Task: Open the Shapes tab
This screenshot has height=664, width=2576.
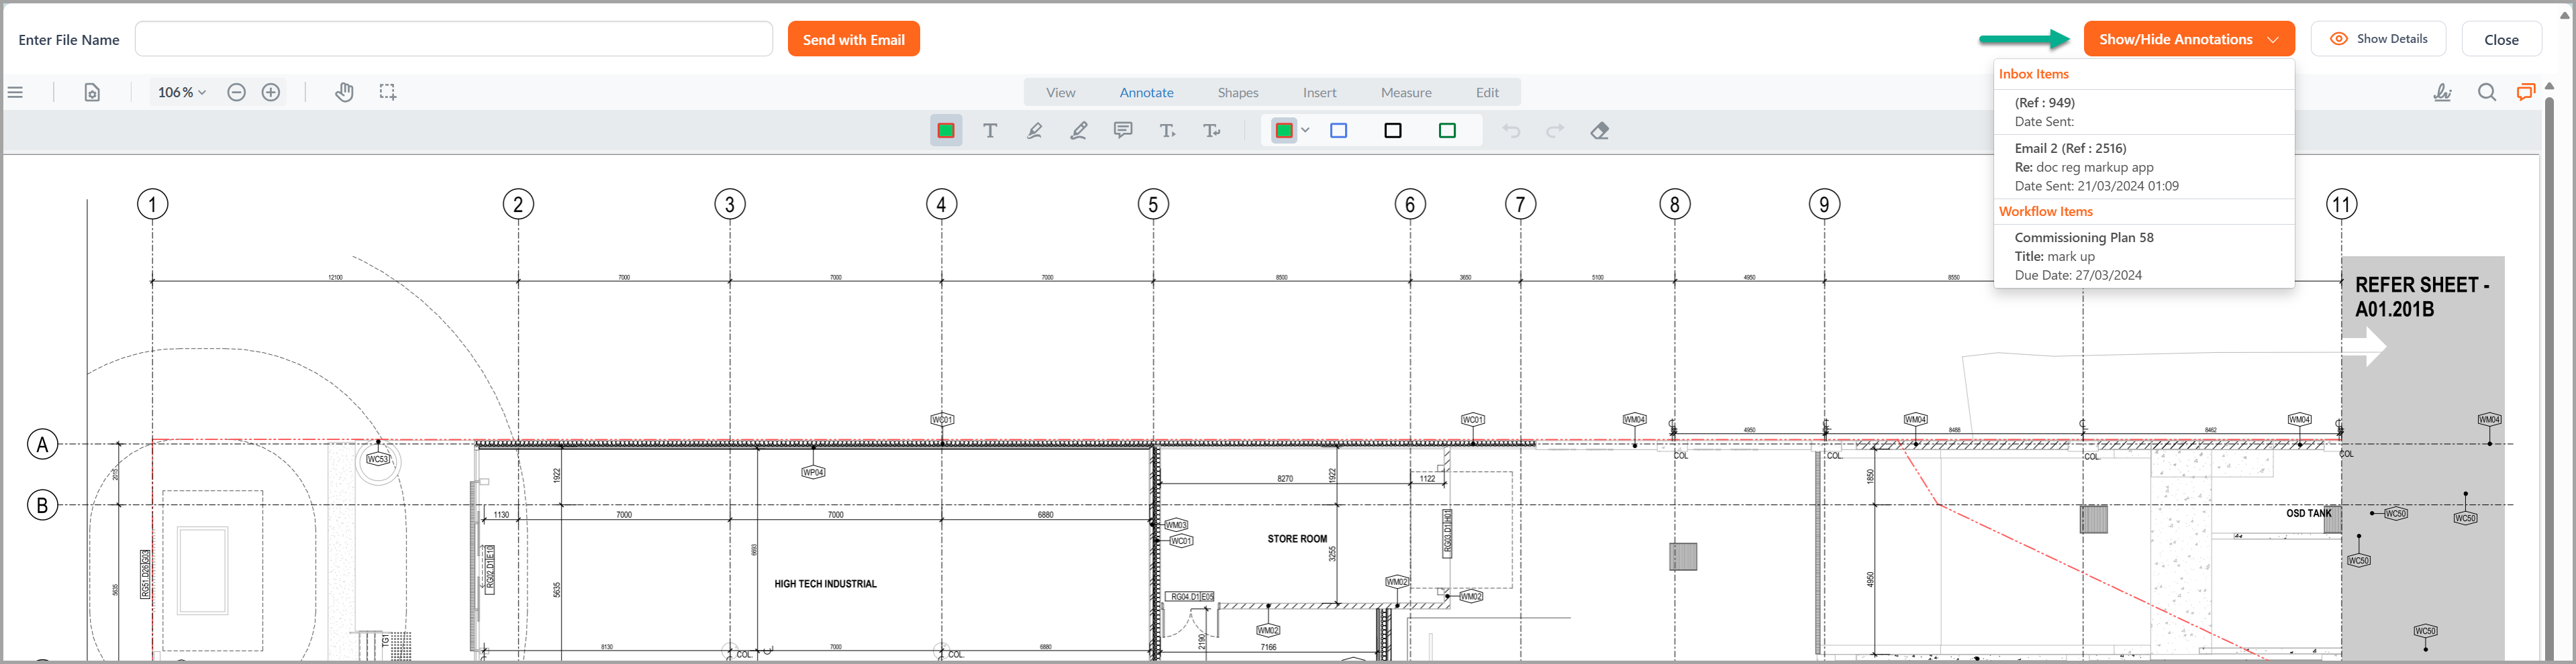Action: point(1237,92)
